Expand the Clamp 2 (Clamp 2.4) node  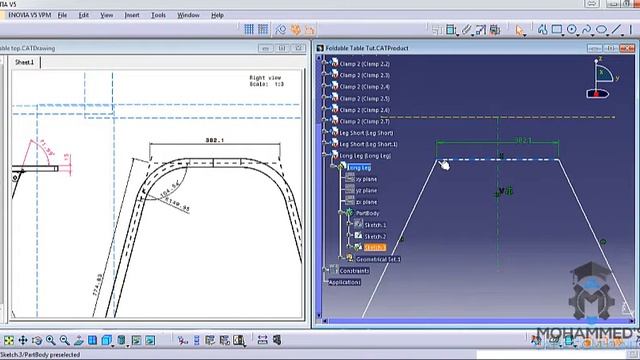tap(325, 85)
